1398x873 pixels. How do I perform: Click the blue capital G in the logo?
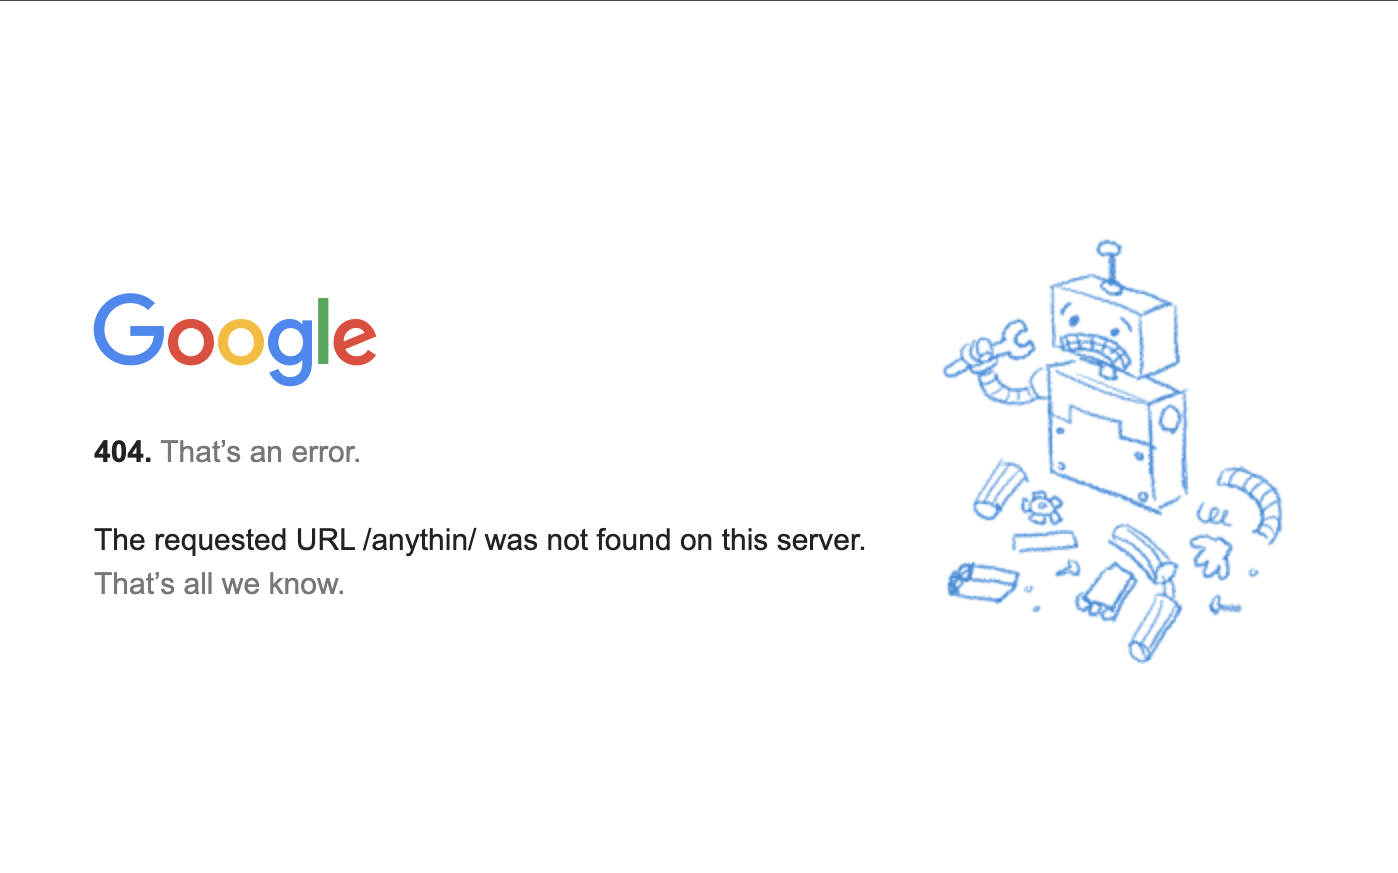[129, 330]
